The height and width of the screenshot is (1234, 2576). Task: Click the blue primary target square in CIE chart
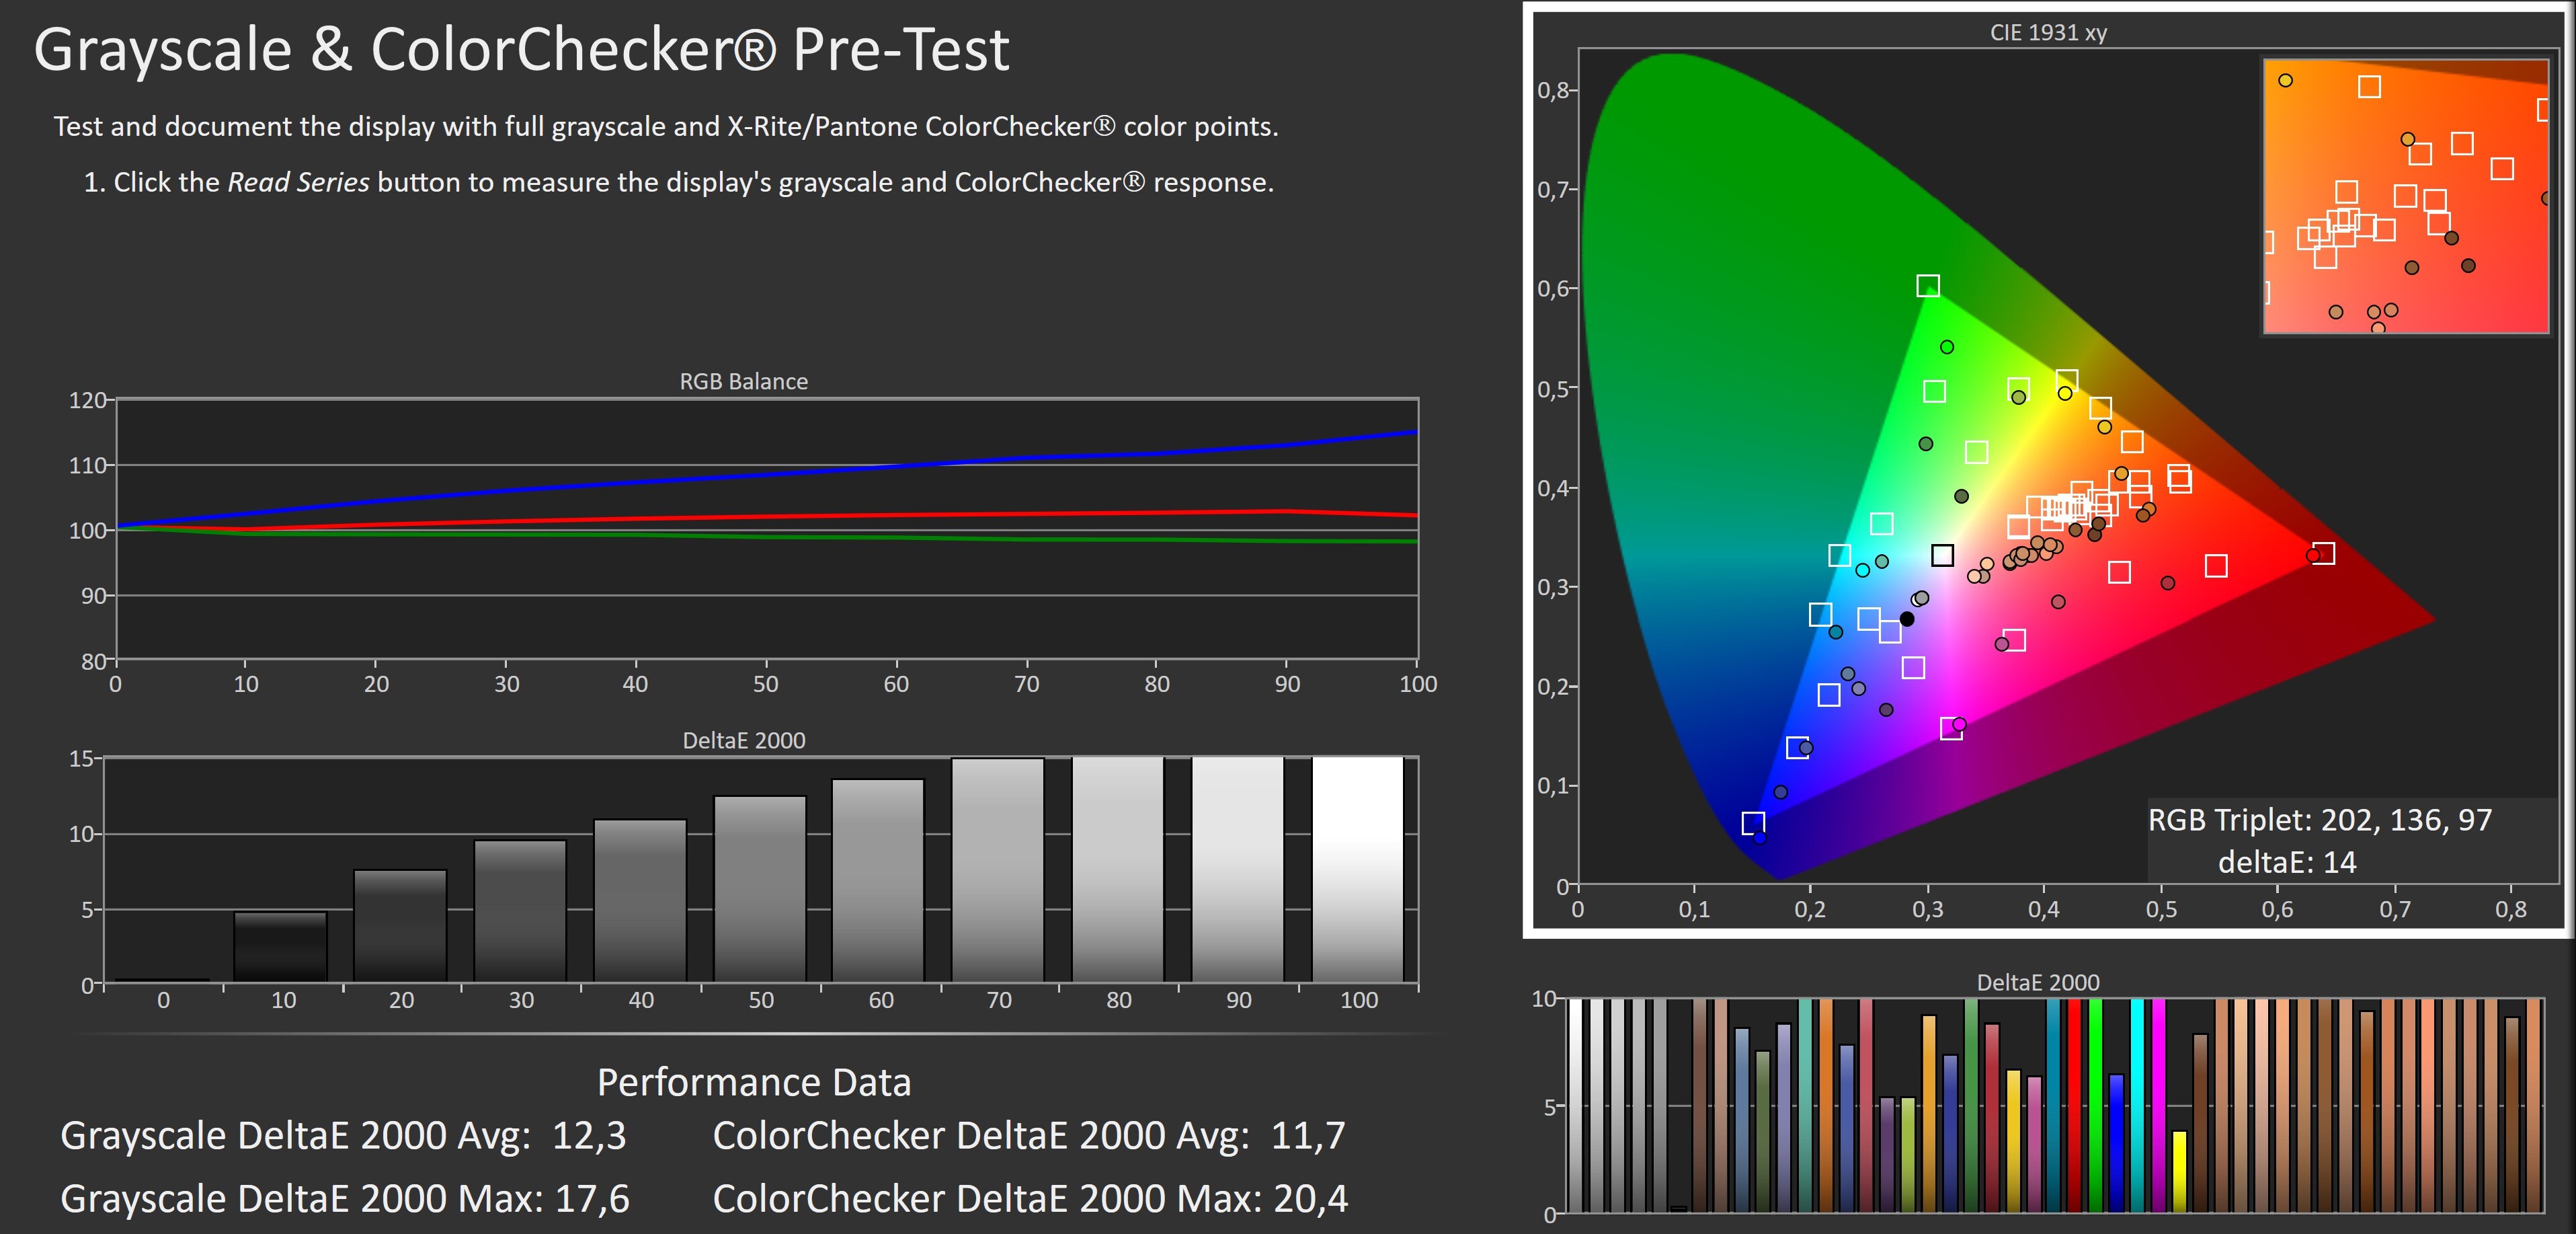click(1753, 823)
